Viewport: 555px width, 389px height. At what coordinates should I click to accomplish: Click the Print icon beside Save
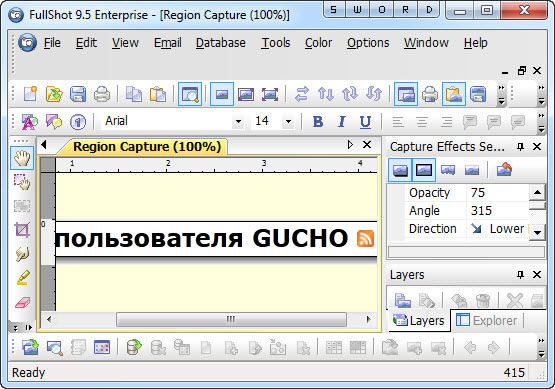(x=102, y=94)
